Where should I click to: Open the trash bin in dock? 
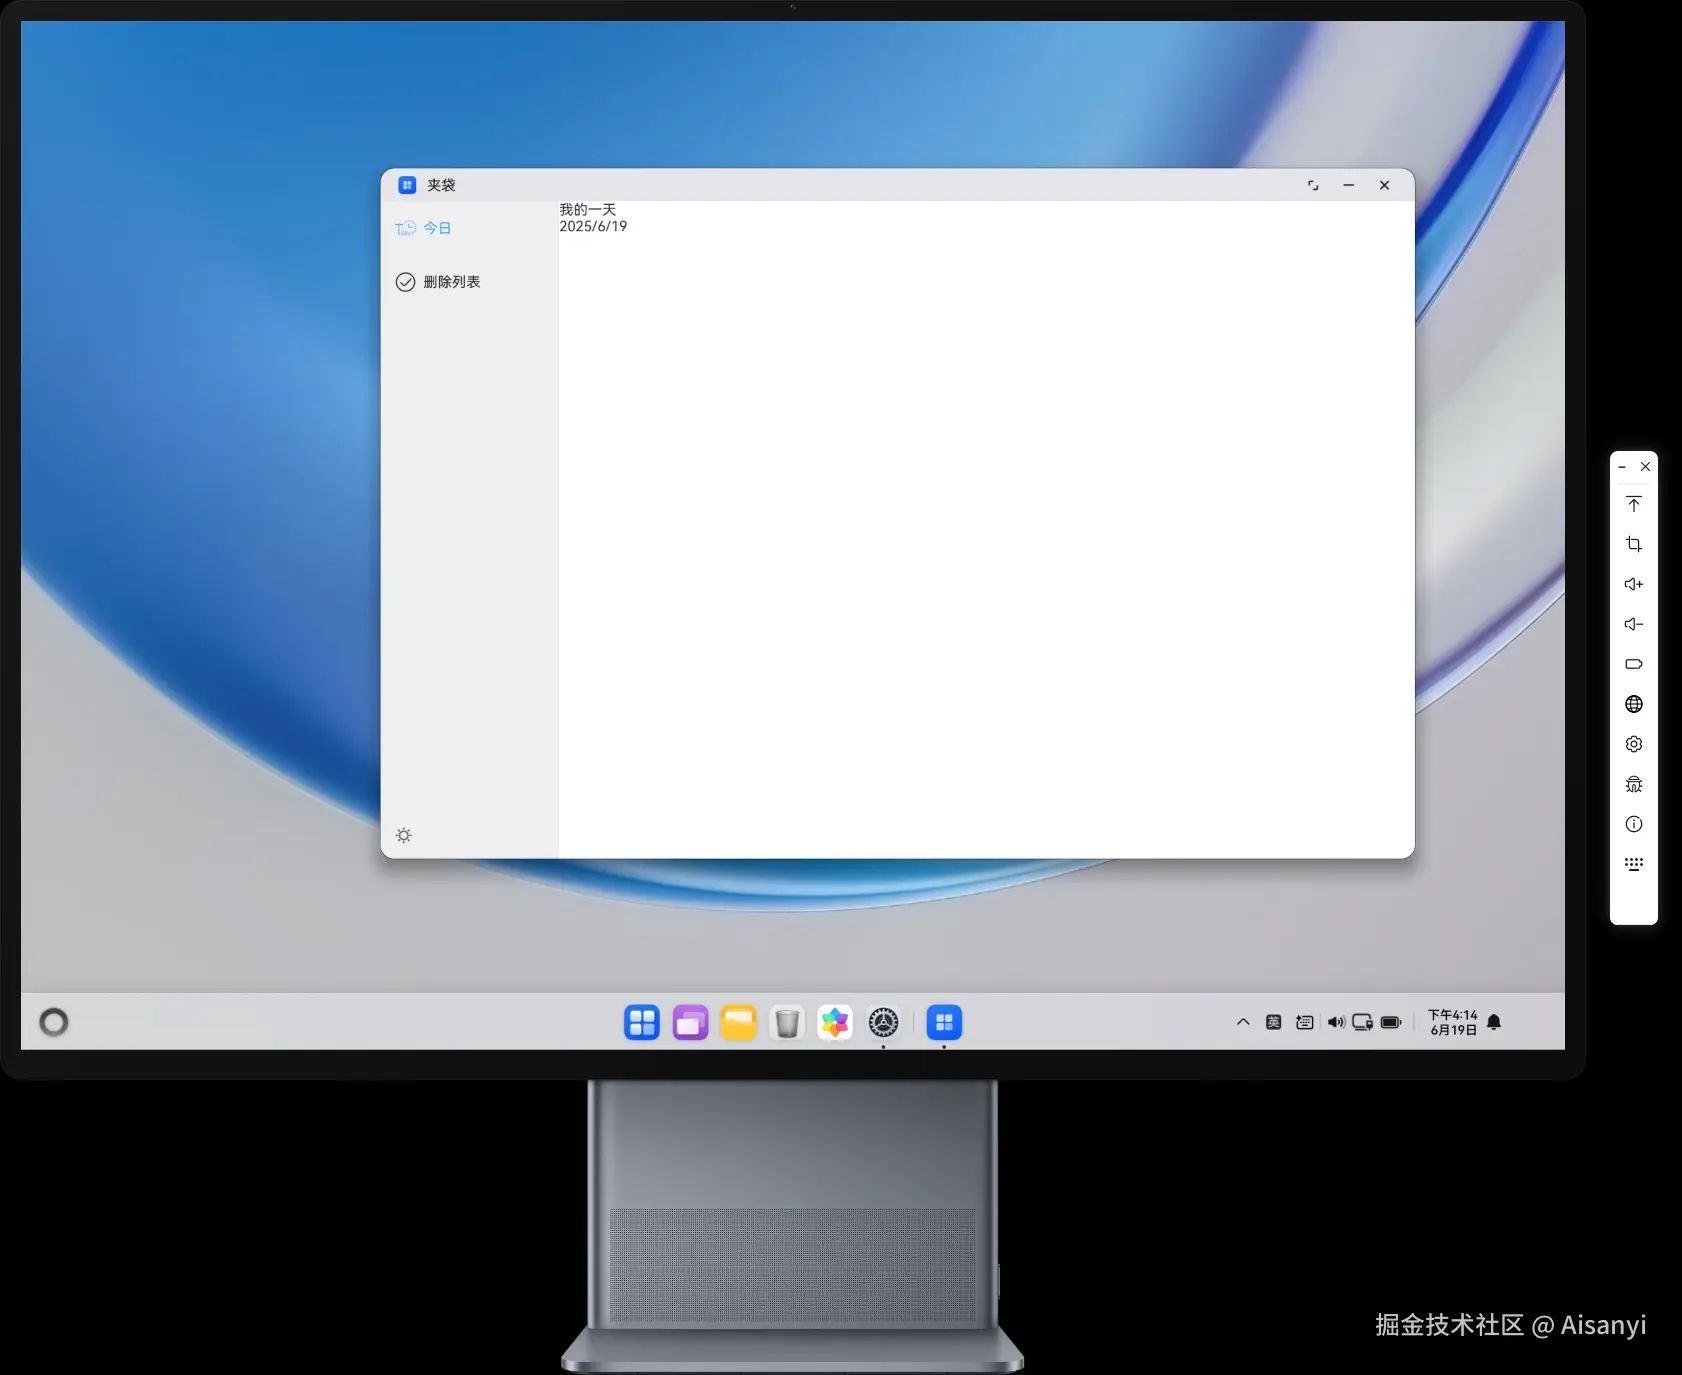(787, 1022)
